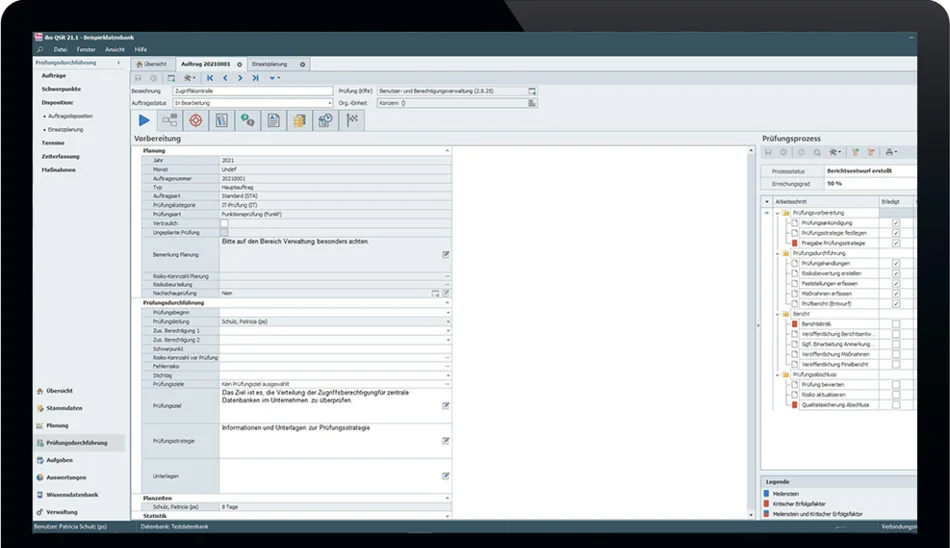The image size is (950, 548).
Task: Open the Stammdaten module
Action: (x=64, y=408)
